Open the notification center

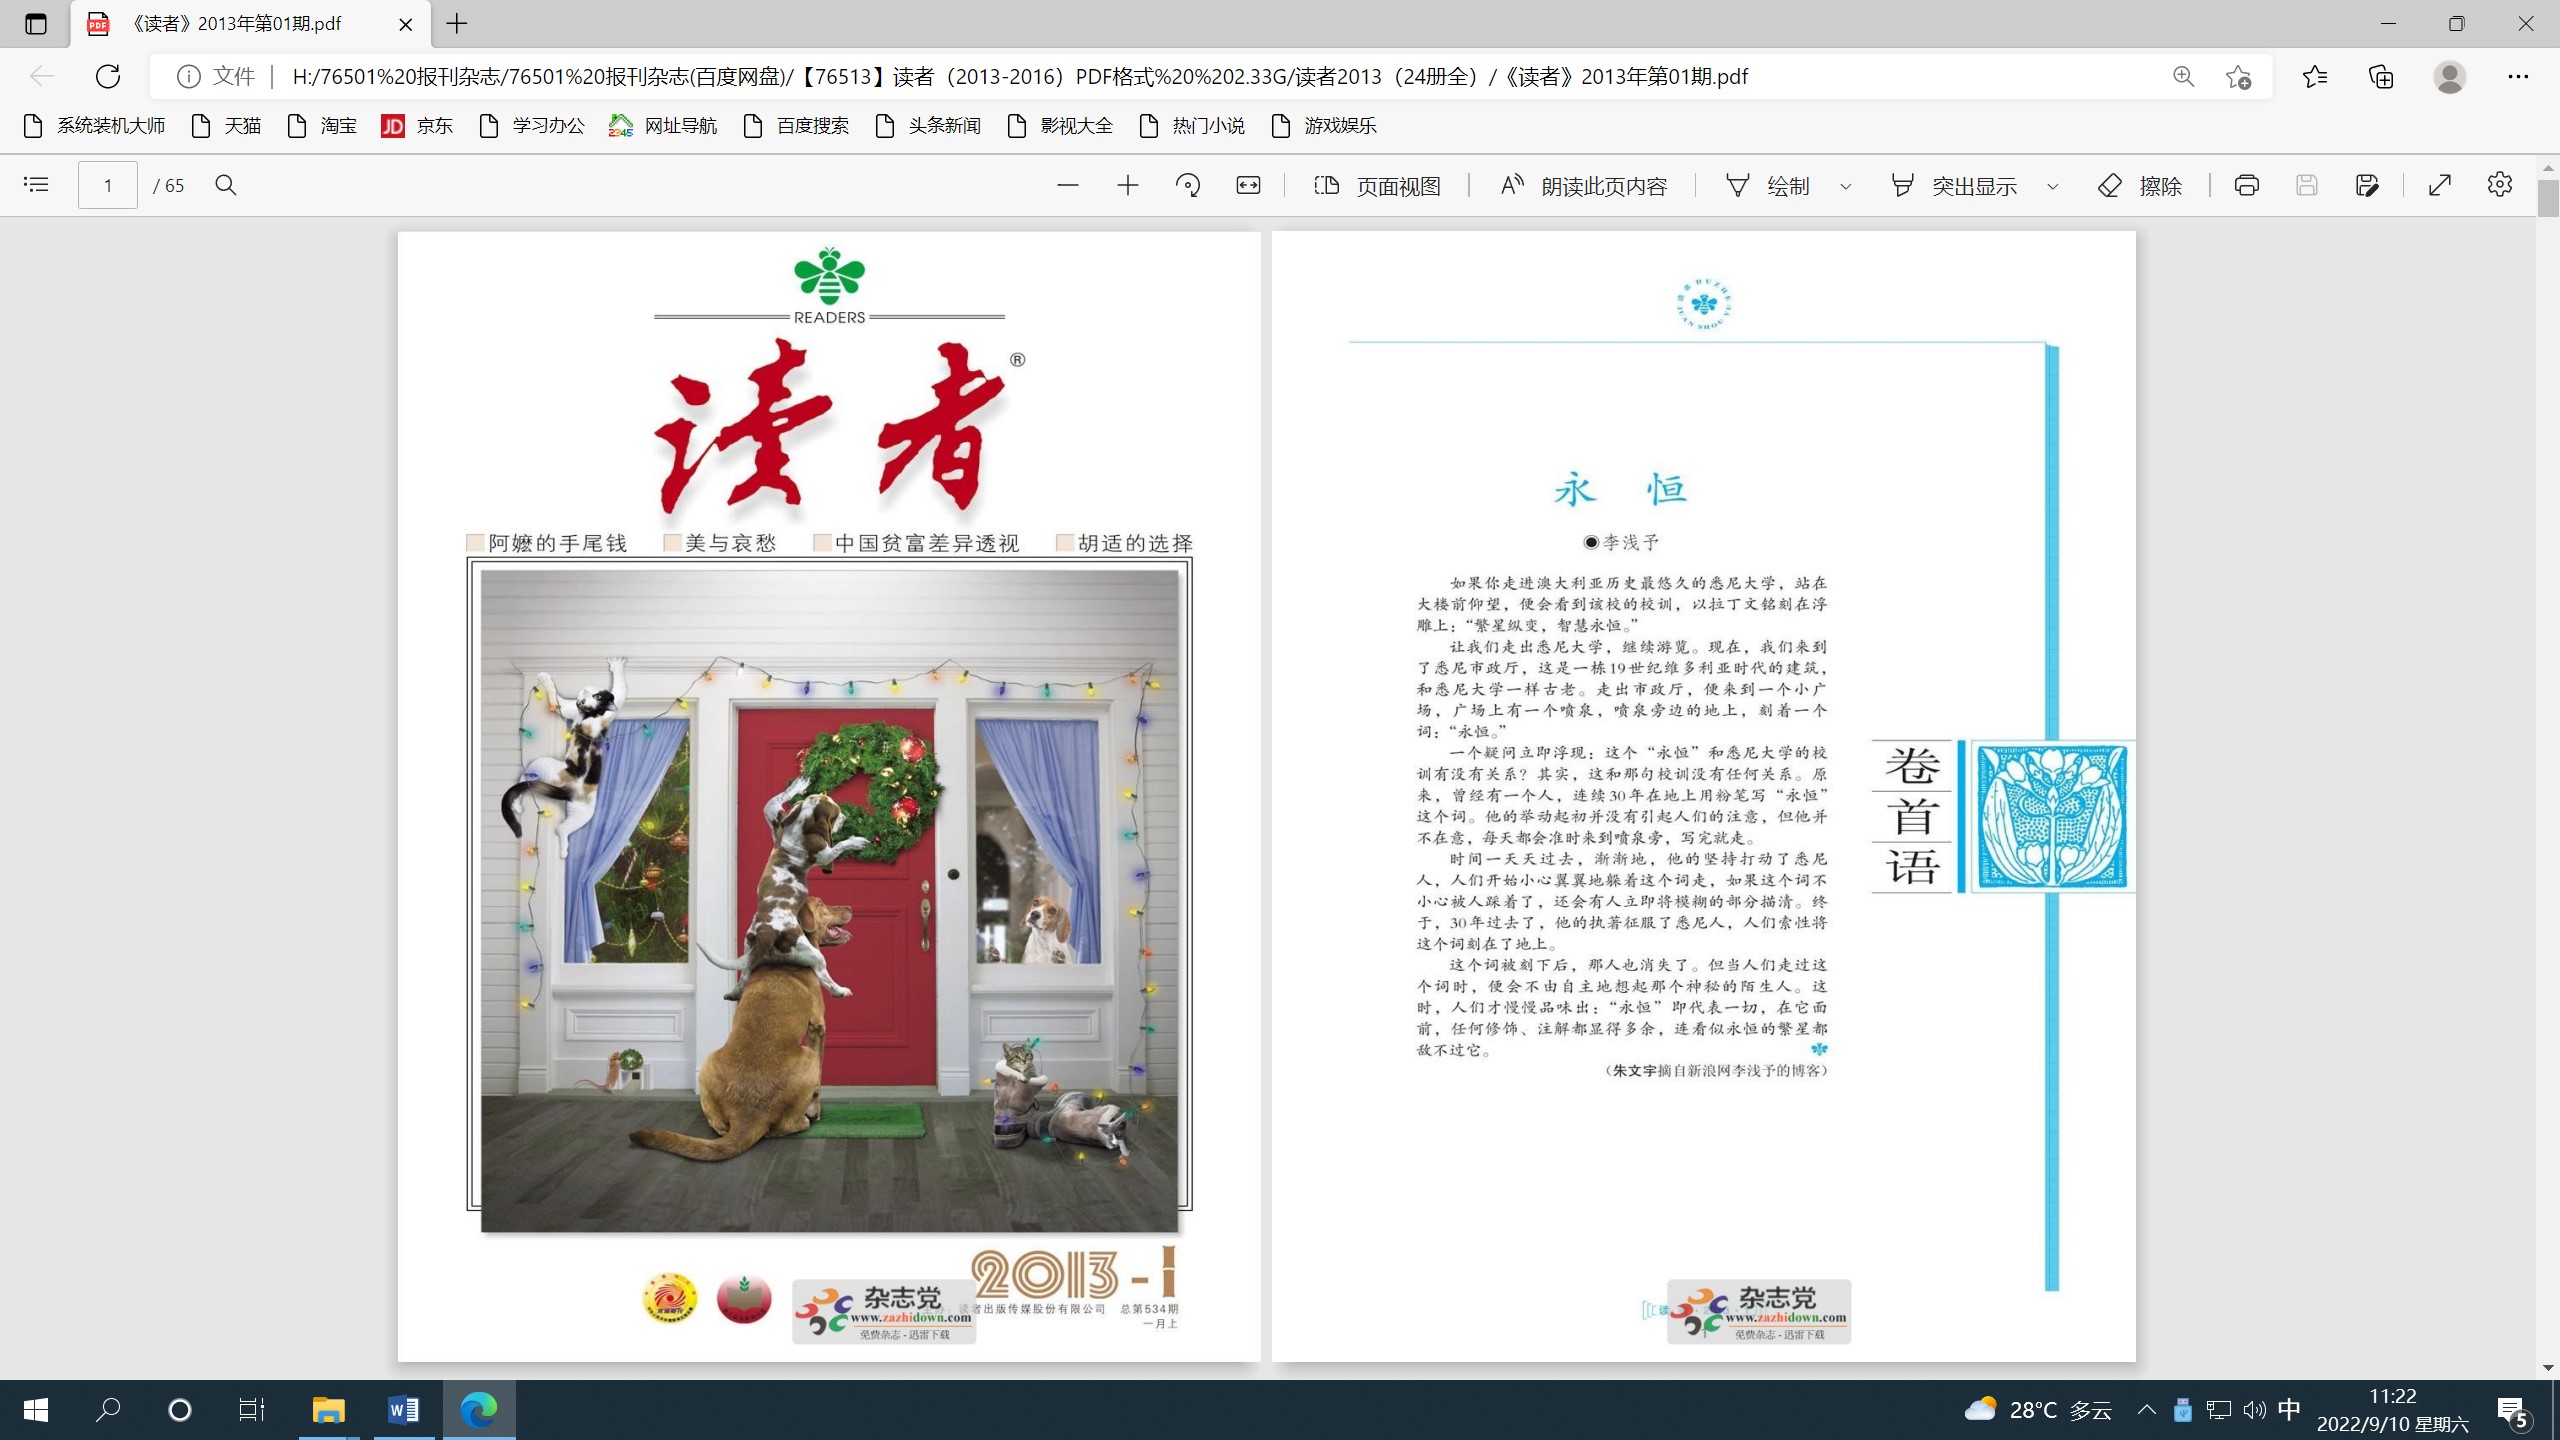pos(2512,1411)
